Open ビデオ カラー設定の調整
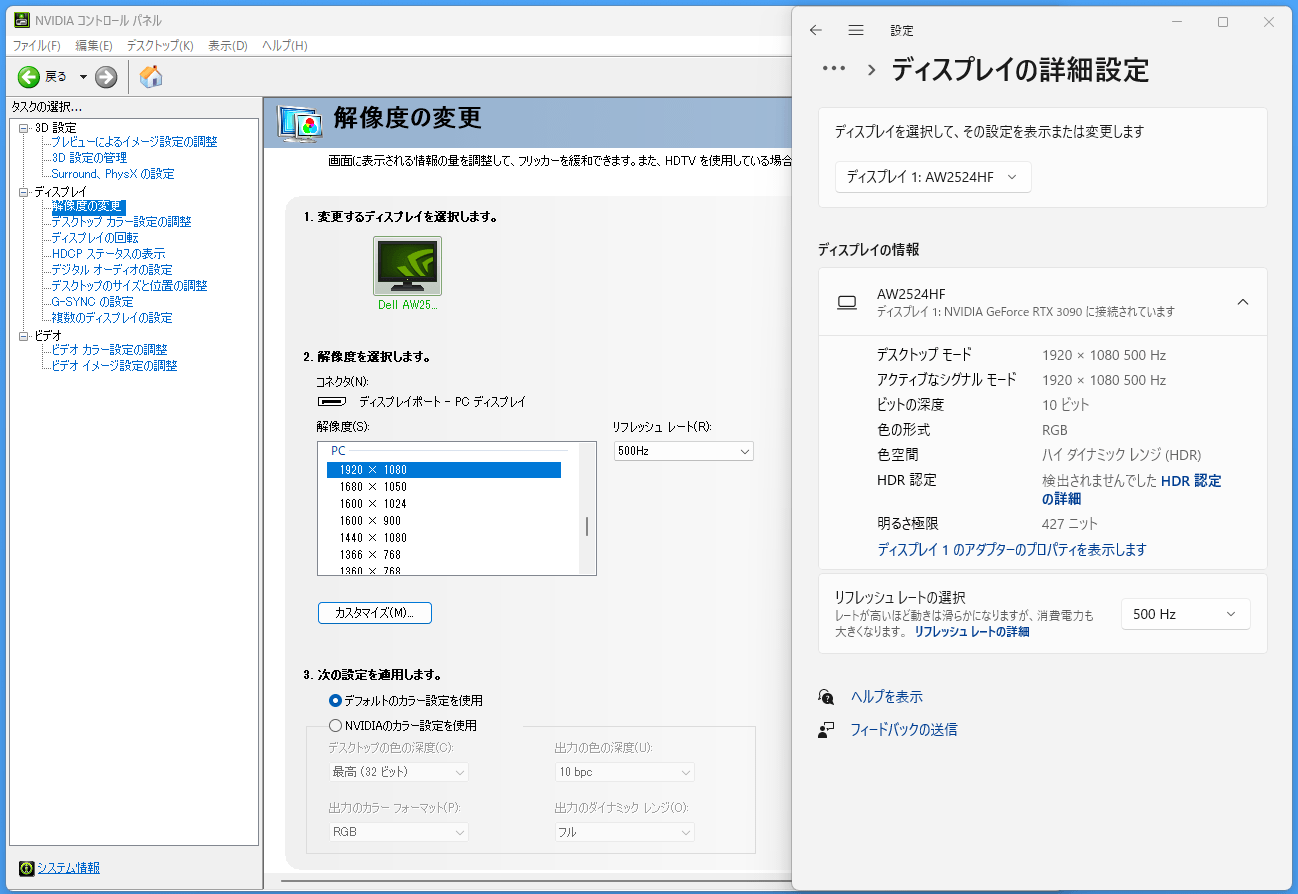Image resolution: width=1298 pixels, height=894 pixels. pos(109,350)
